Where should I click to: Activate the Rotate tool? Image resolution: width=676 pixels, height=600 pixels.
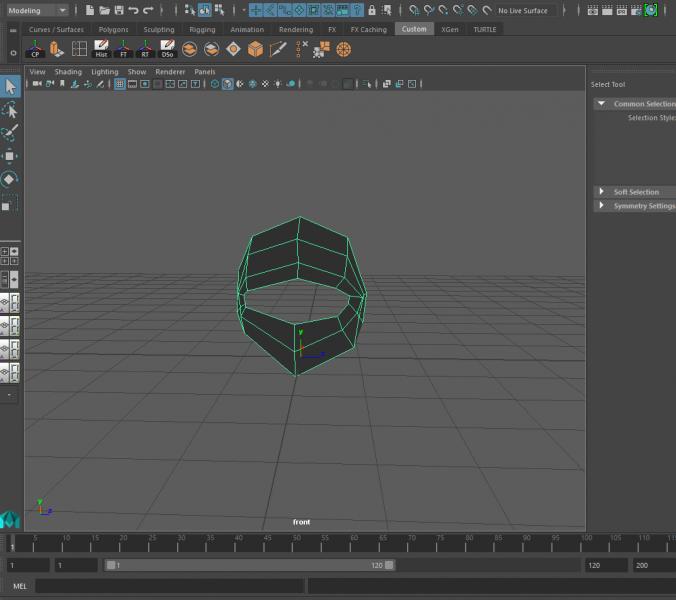click(x=10, y=180)
